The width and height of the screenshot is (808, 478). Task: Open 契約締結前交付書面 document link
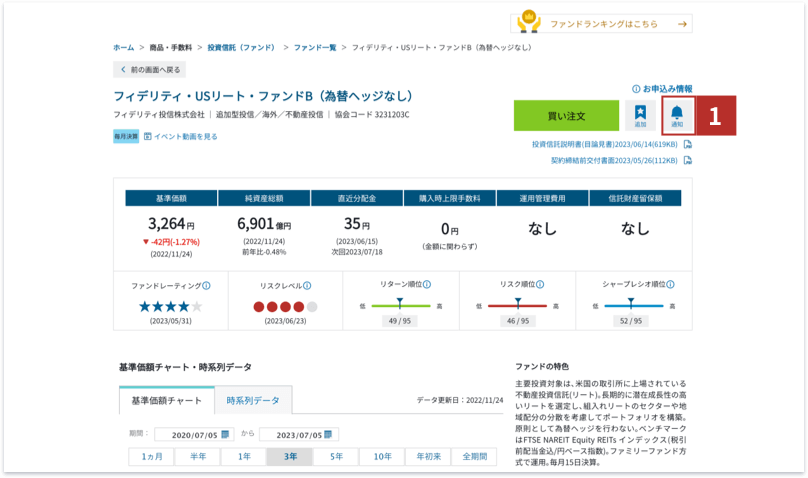[x=614, y=161]
